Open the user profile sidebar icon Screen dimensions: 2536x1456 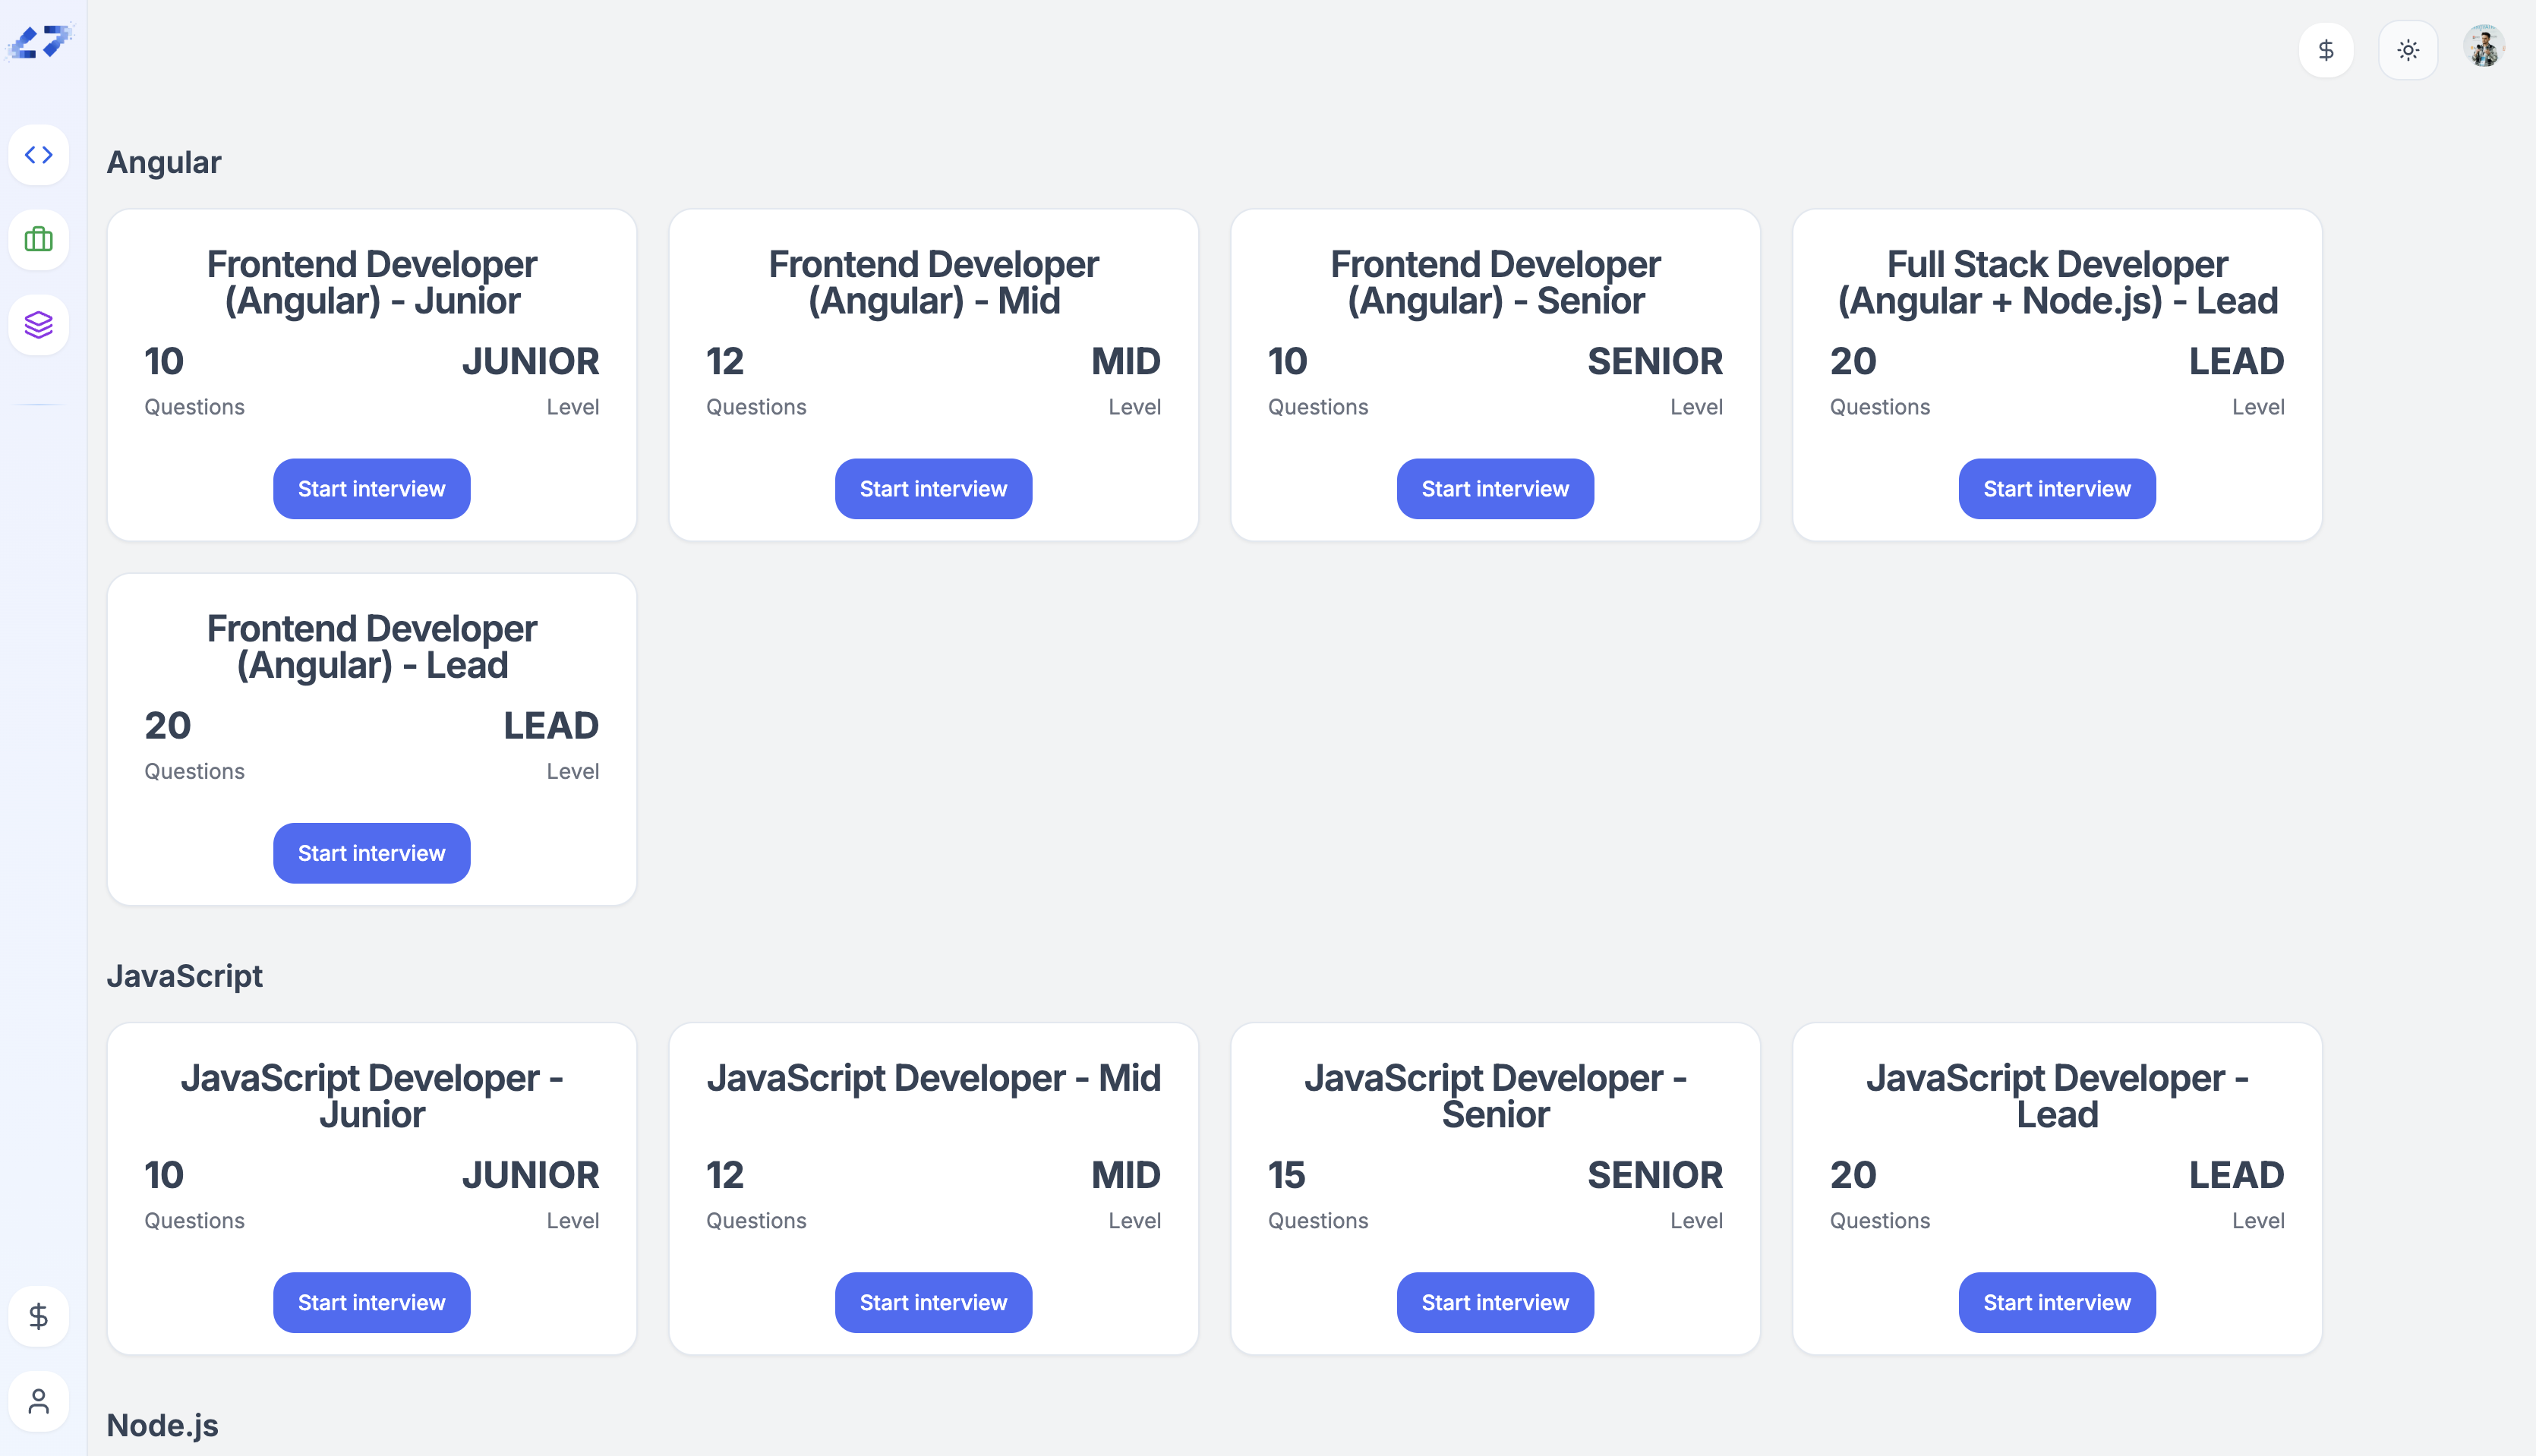click(39, 1401)
